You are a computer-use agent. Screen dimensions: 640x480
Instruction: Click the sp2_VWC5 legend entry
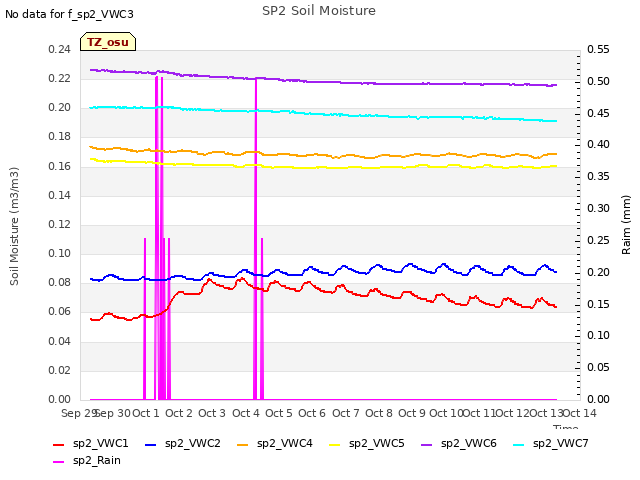[x=367, y=443]
